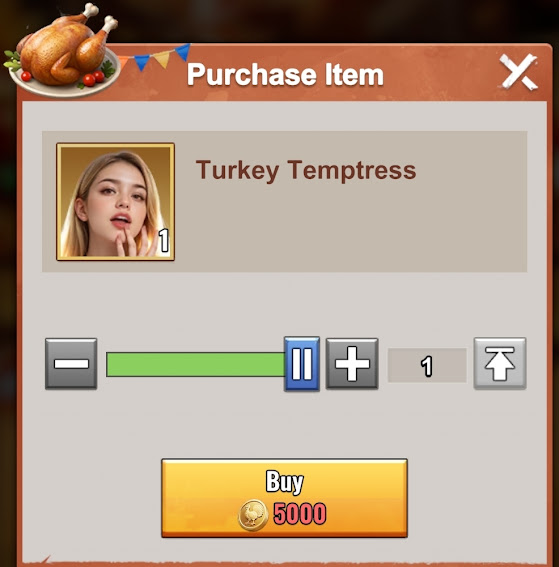Tap the Purchase Item title text
559x567 pixels.
coord(285,74)
